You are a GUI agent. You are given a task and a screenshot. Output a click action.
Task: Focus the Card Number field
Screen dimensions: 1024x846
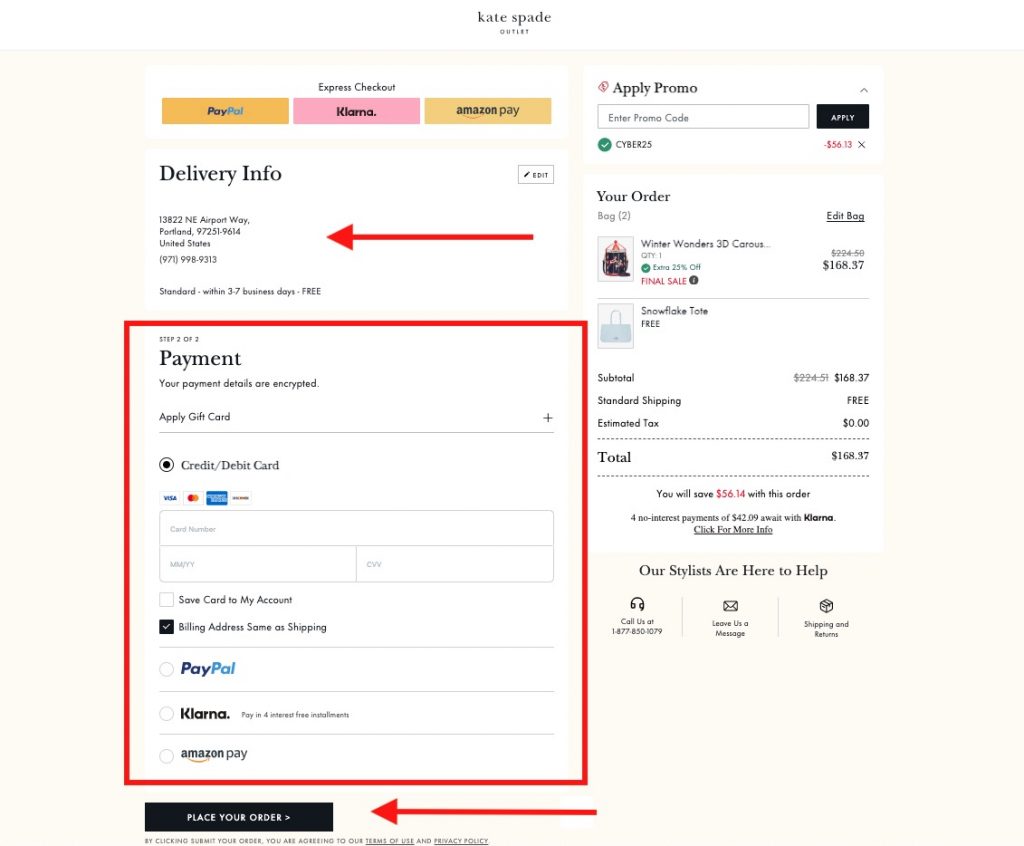click(356, 529)
